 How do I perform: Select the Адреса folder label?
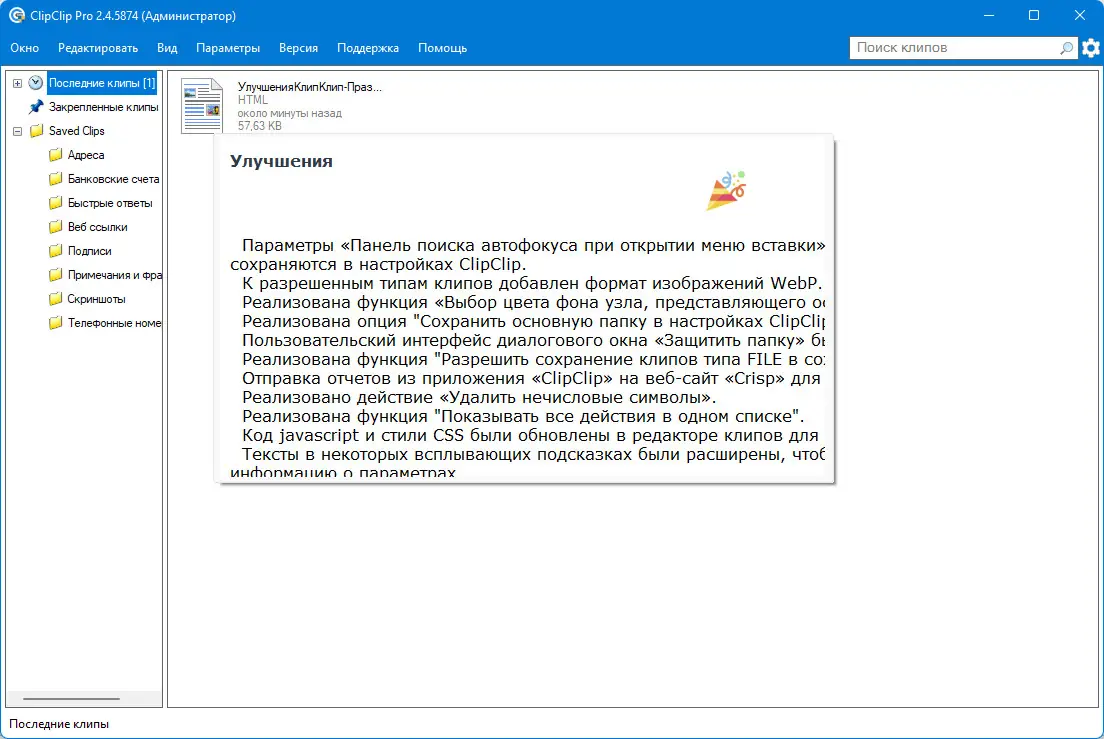[x=86, y=155]
